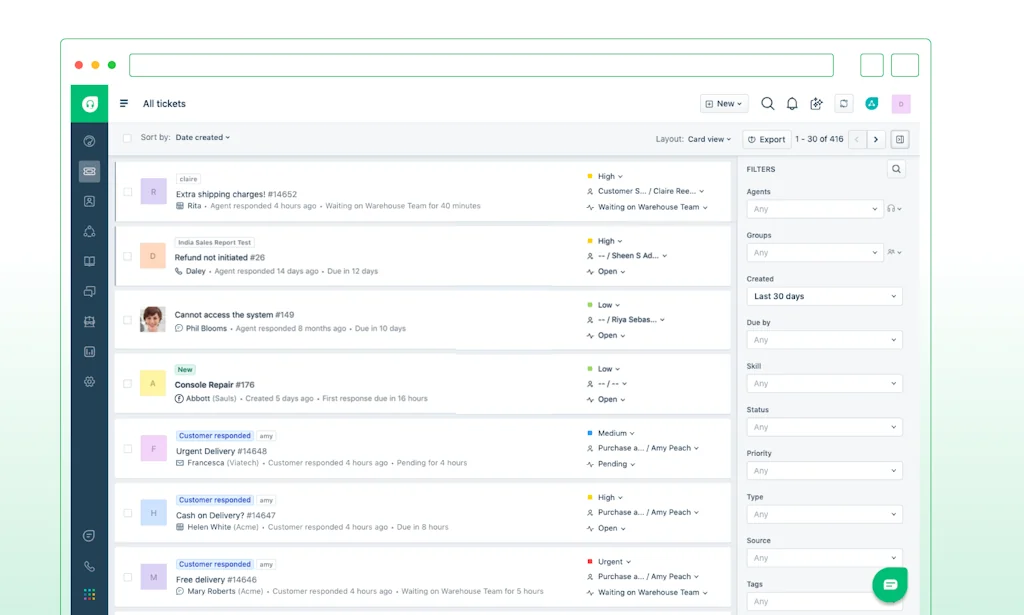The image size is (1024, 615).
Task: Select the checkbox on ticket Refund not initiated
Action: click(127, 255)
